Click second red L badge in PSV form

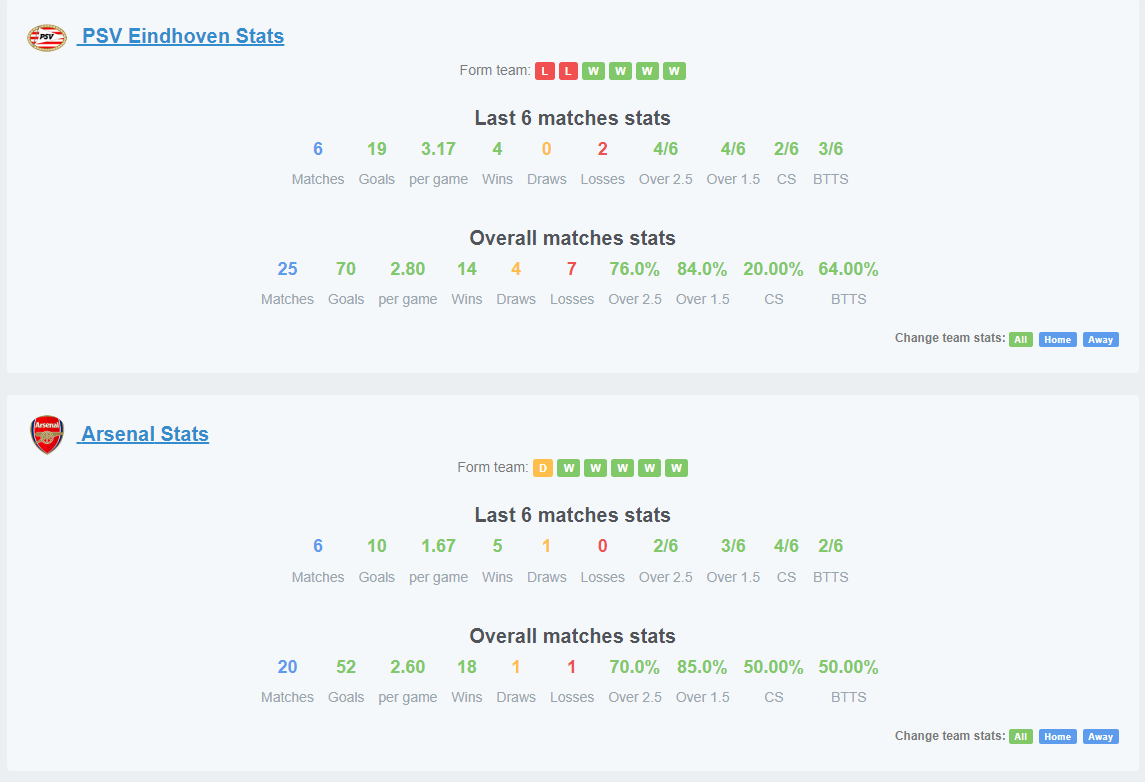pyautogui.click(x=568, y=71)
